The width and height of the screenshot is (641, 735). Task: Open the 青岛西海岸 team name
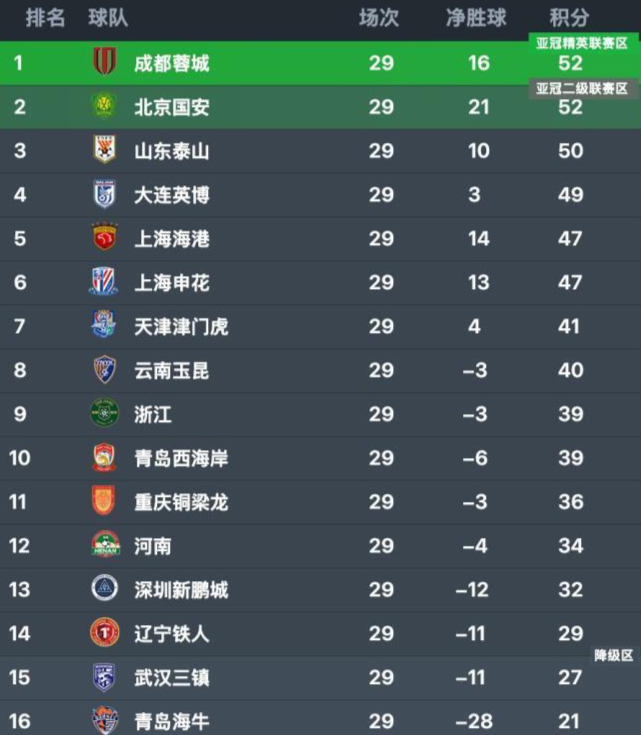point(181,458)
